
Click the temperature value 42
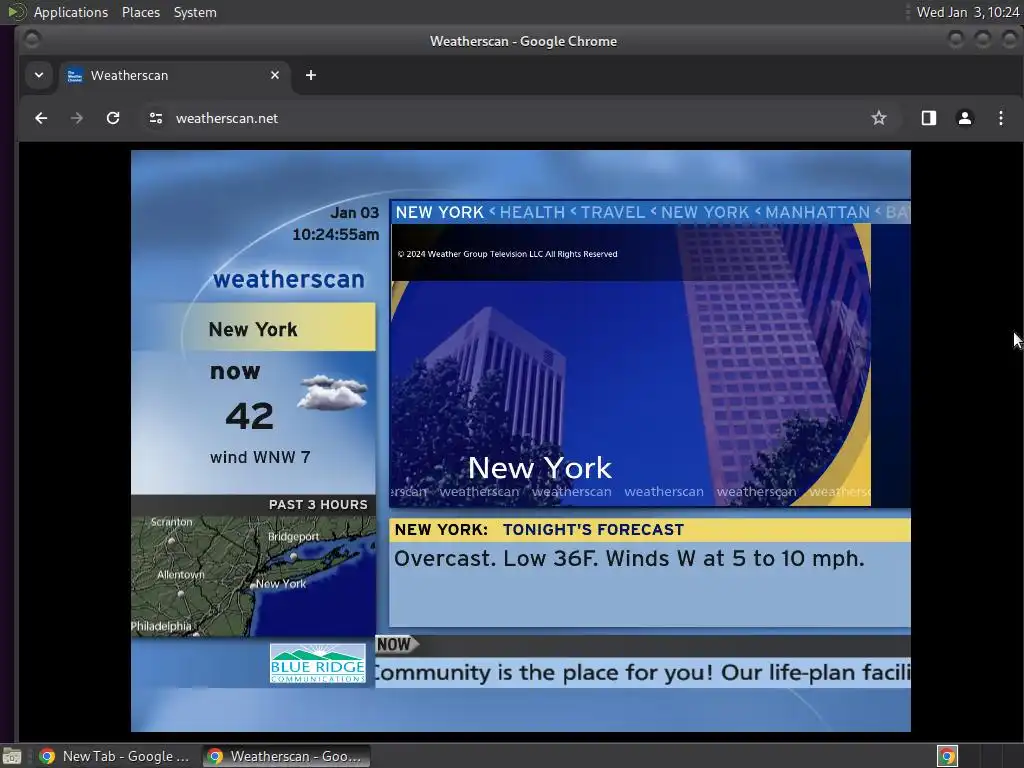pyautogui.click(x=249, y=417)
